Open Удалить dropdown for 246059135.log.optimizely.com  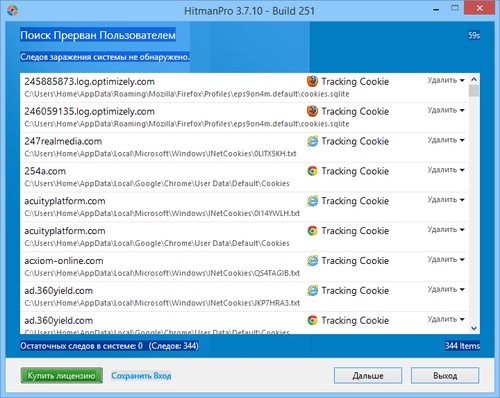click(x=446, y=110)
